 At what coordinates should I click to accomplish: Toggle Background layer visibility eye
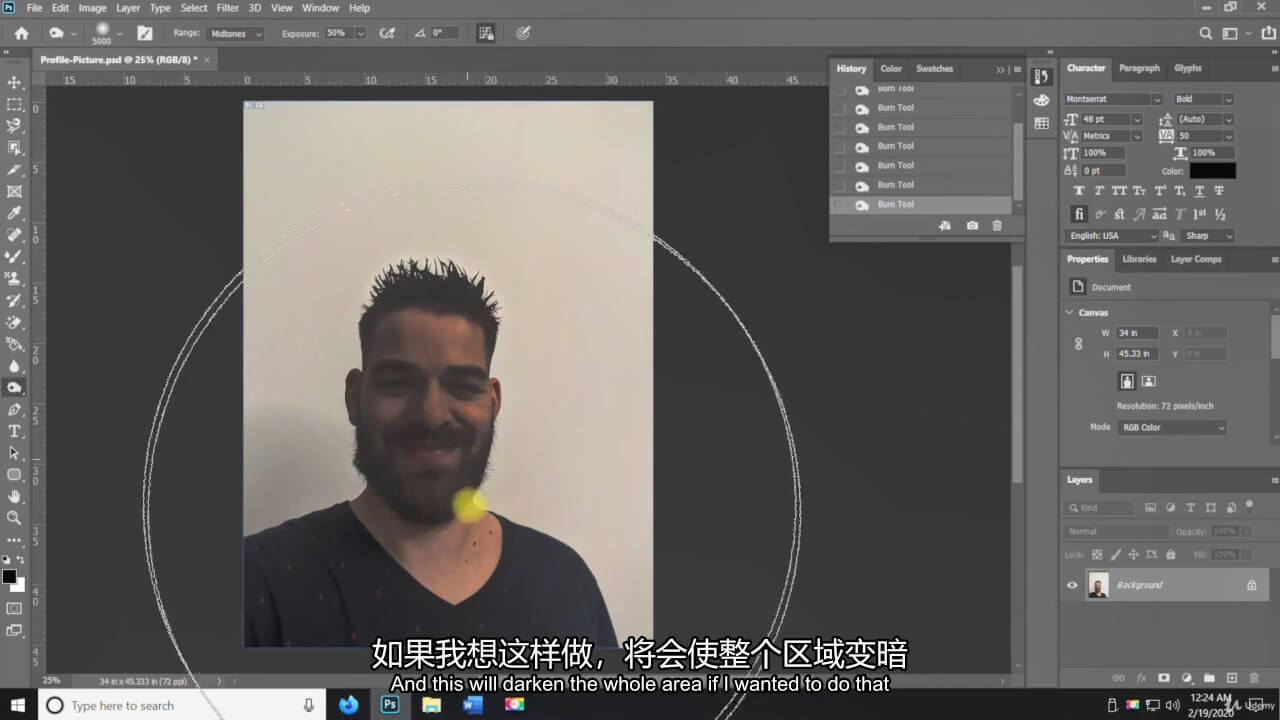[x=1072, y=585]
